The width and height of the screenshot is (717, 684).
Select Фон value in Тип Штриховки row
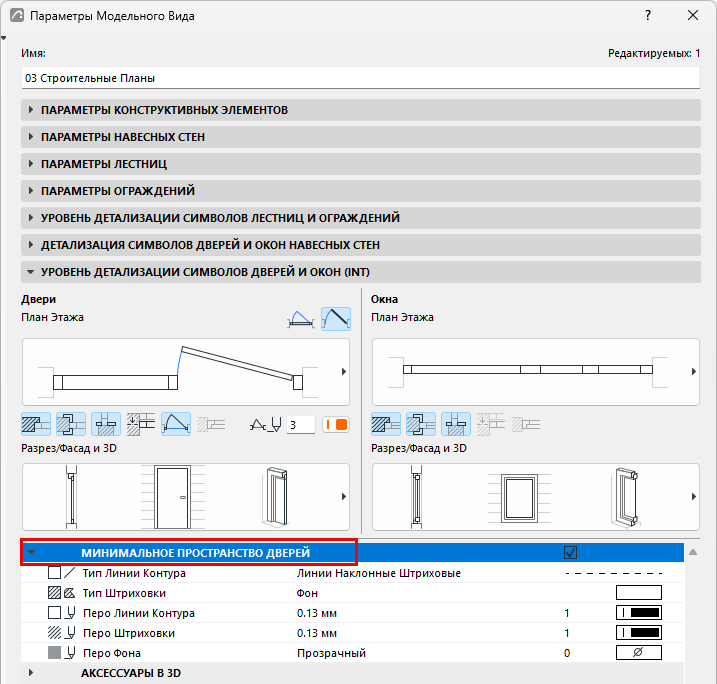[x=307, y=593]
